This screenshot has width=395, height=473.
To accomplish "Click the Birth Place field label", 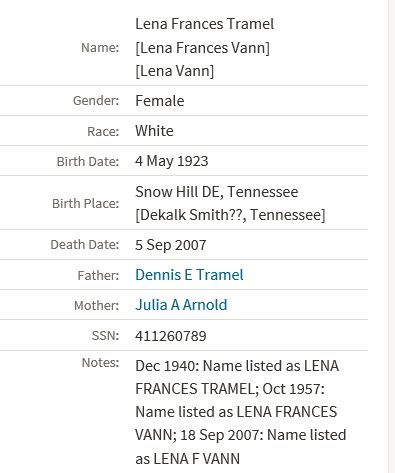I will (x=86, y=203).
